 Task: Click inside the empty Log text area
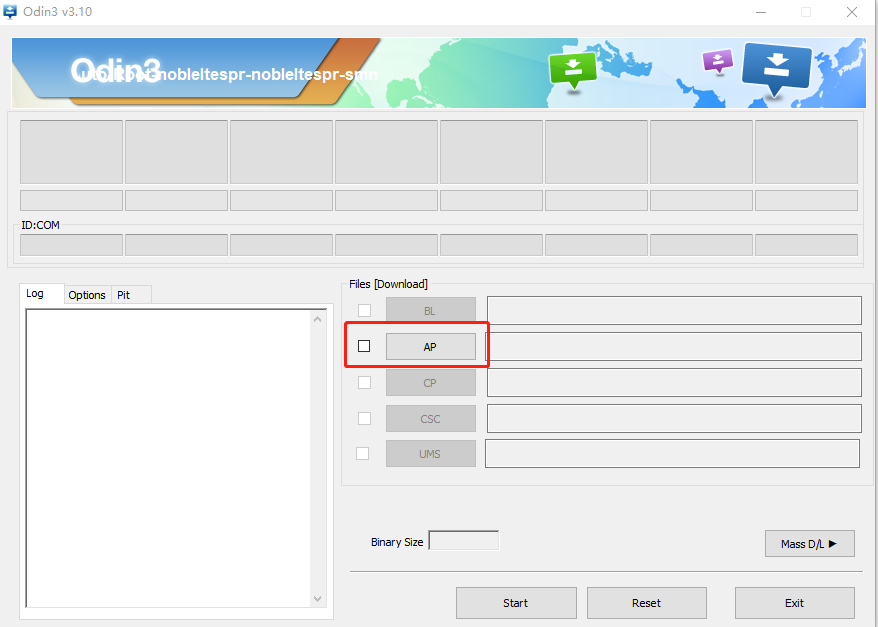point(169,458)
